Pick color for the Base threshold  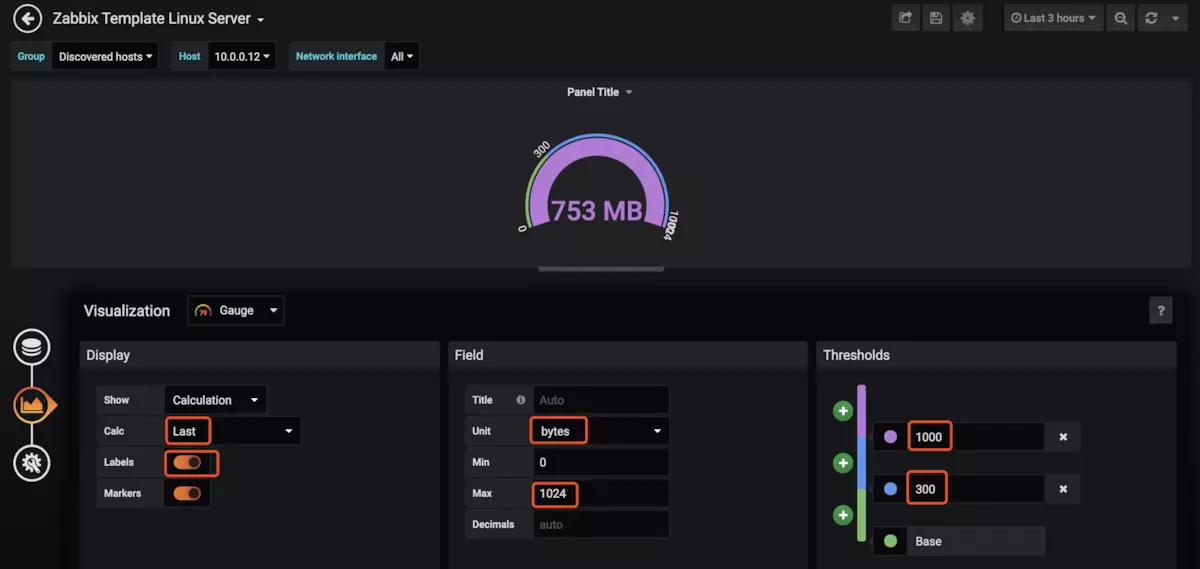click(891, 541)
